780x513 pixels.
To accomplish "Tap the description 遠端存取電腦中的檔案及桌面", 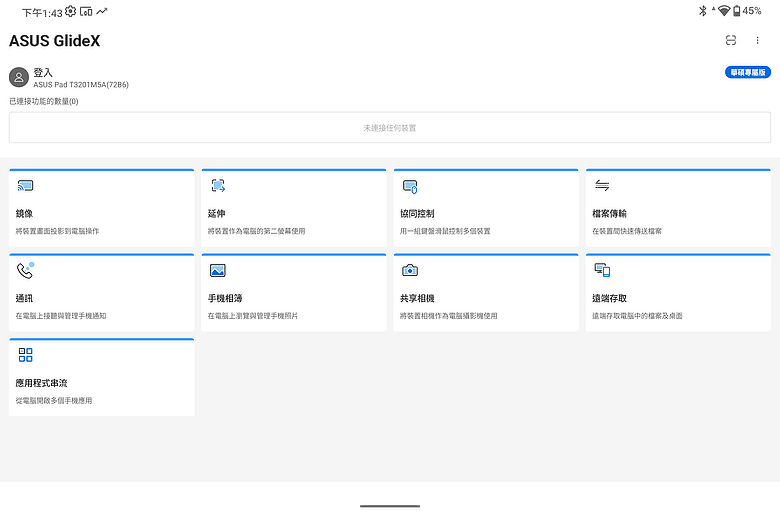I will click(x=637, y=315).
